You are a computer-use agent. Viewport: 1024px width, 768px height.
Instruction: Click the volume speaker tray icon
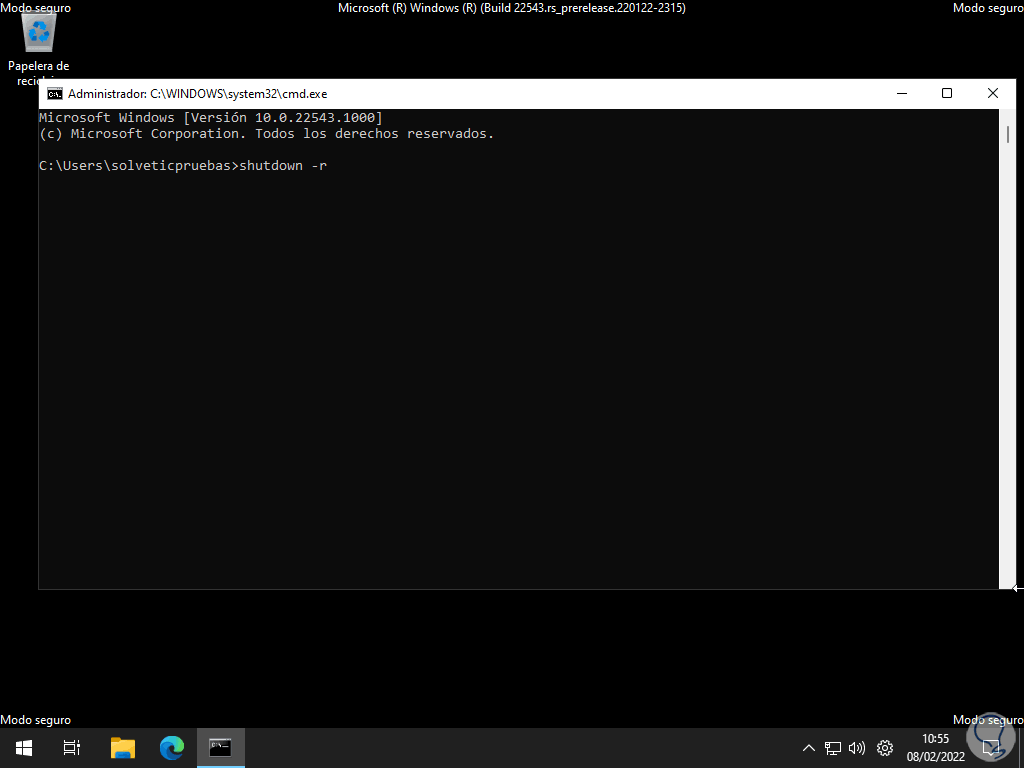pyautogui.click(x=857, y=748)
